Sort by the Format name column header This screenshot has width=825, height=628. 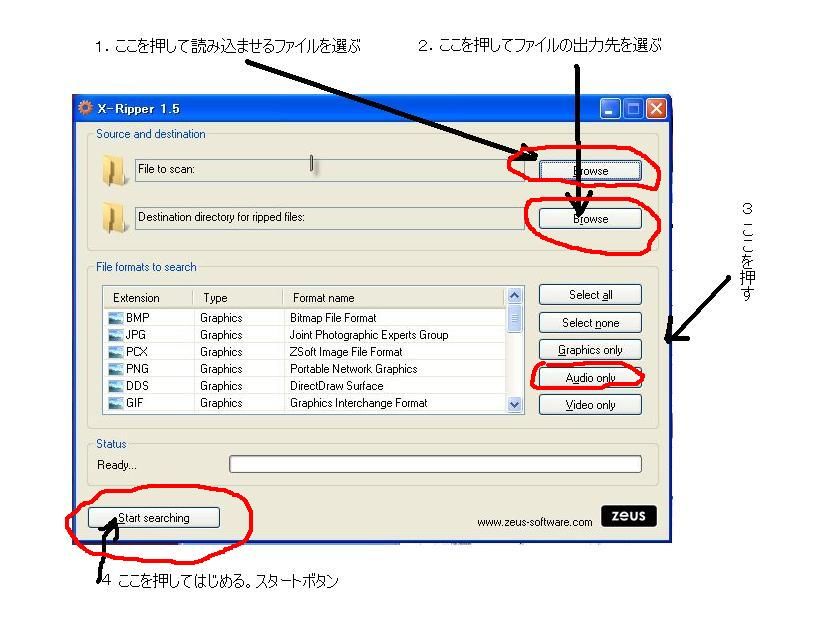[x=394, y=298]
